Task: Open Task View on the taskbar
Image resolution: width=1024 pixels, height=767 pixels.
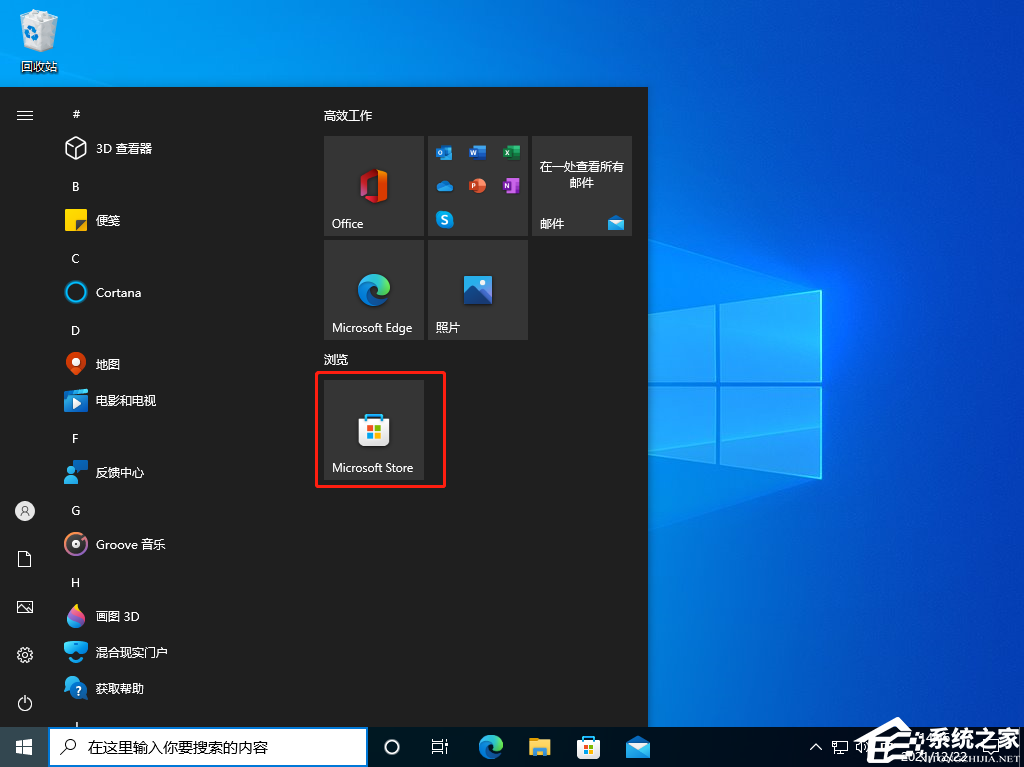Action: tap(439, 747)
